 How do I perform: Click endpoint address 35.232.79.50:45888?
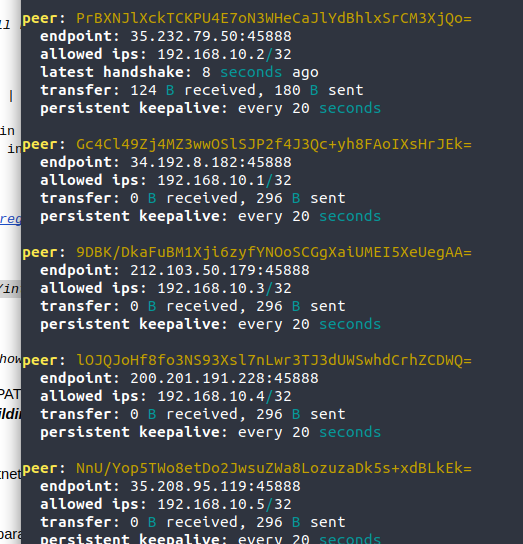click(x=211, y=36)
